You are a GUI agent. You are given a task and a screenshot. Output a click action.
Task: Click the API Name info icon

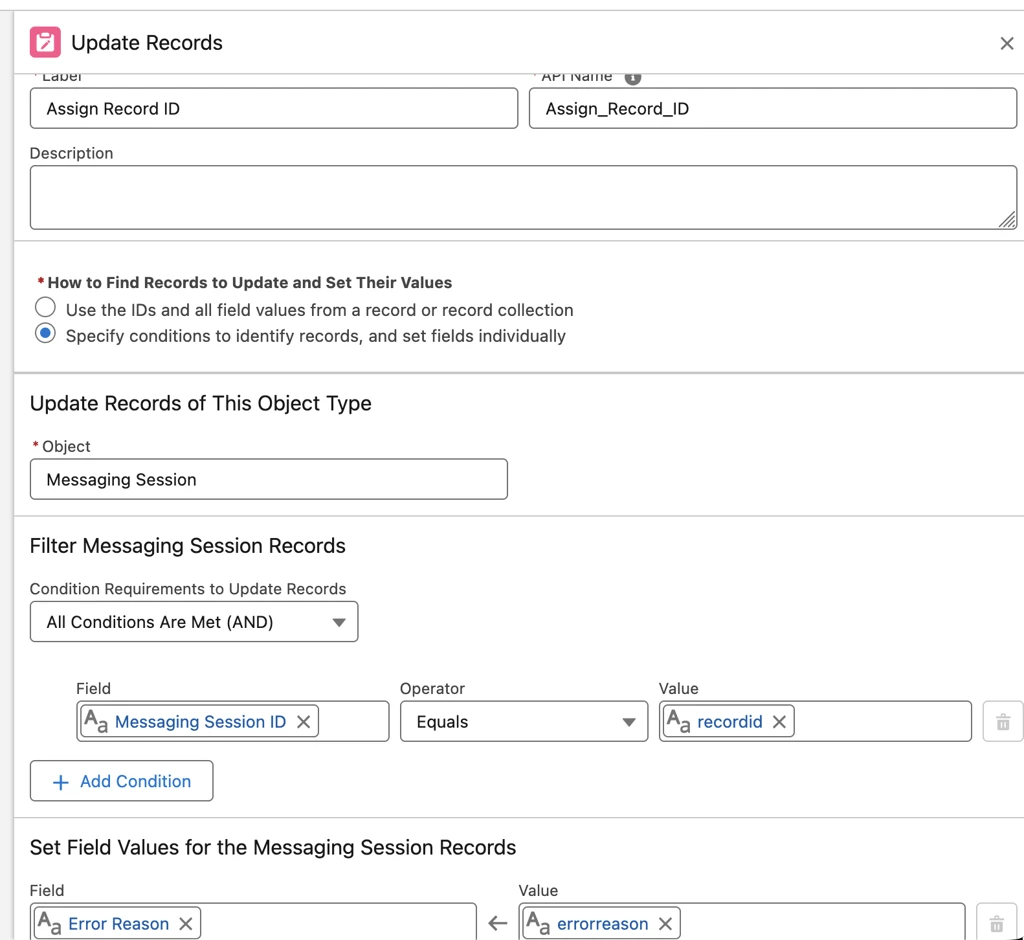tap(632, 78)
